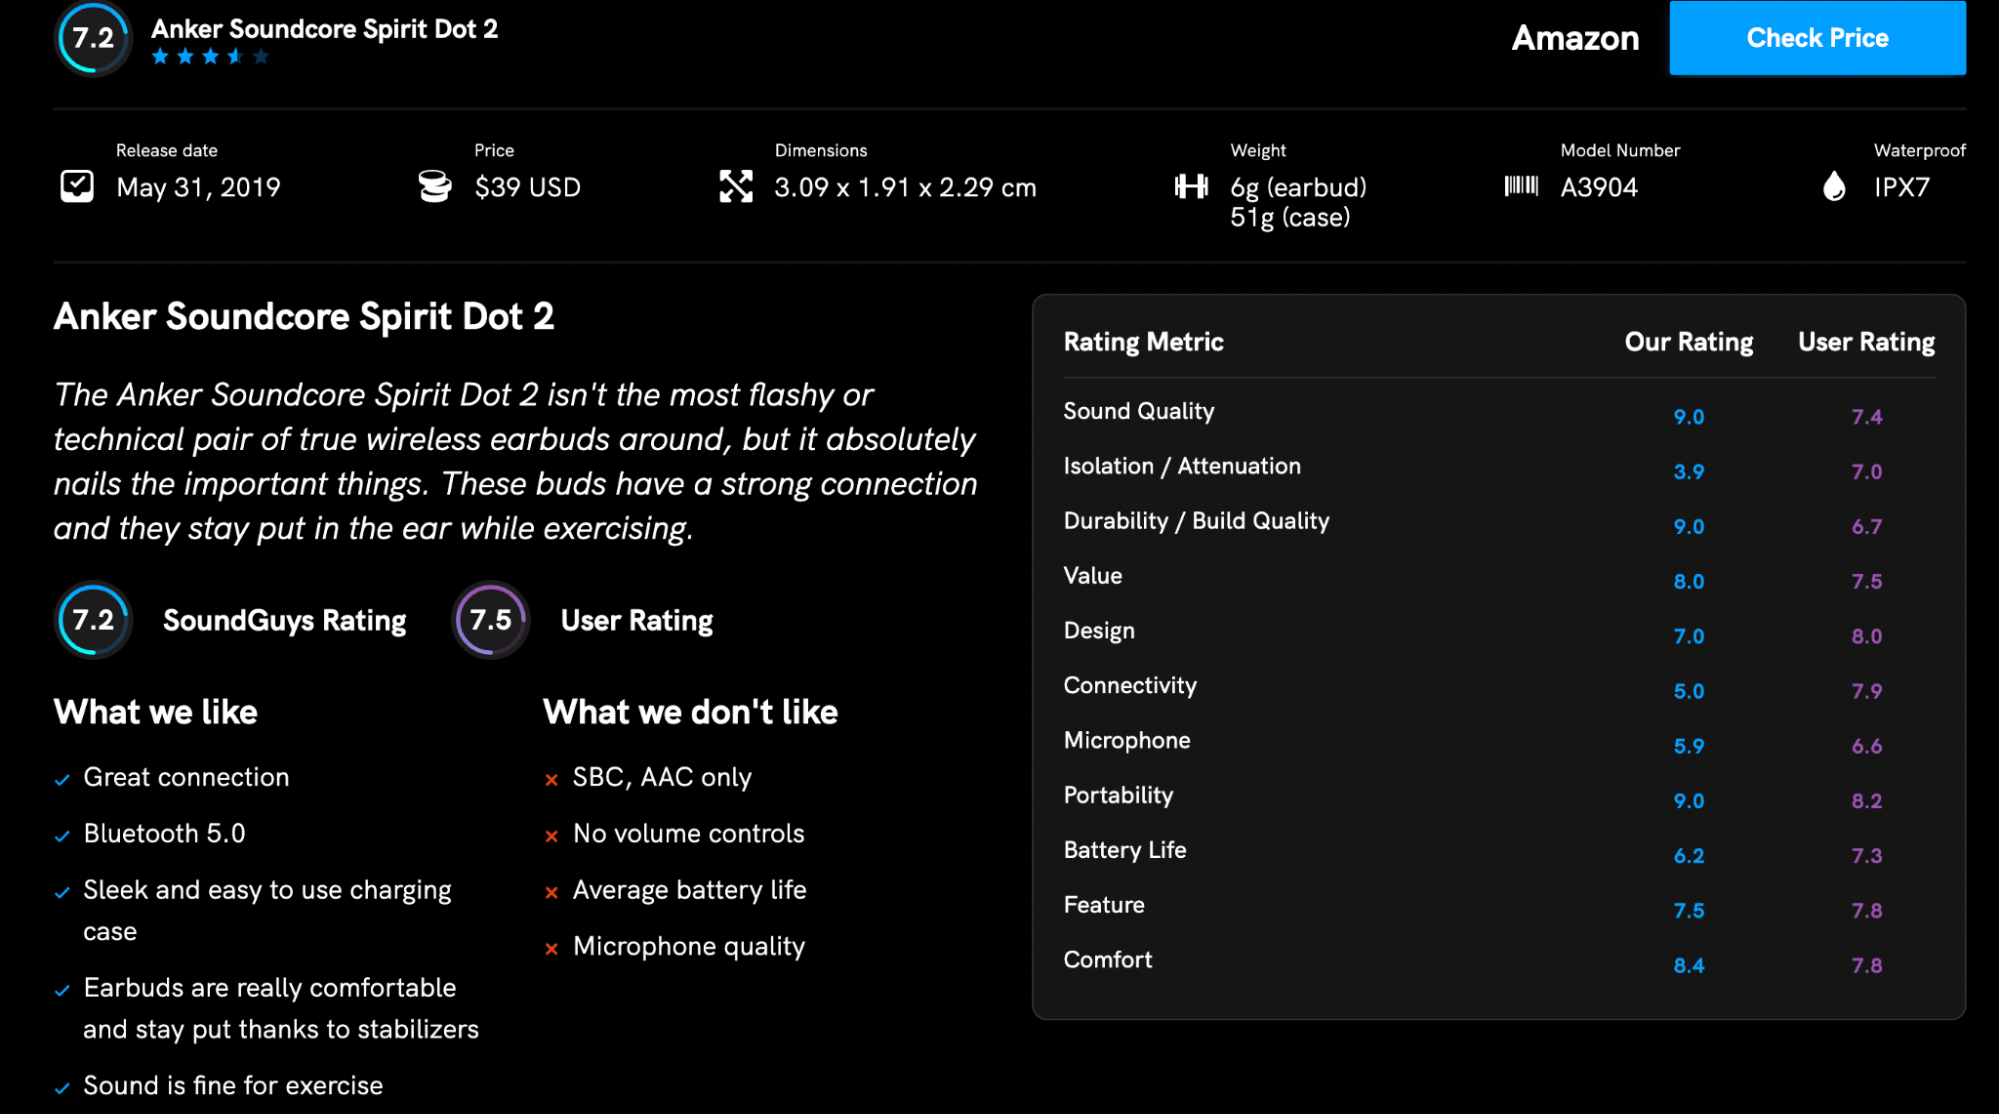Click the X mark beside Microphone quality
The height and width of the screenshot is (1114, 1999).
pos(551,949)
